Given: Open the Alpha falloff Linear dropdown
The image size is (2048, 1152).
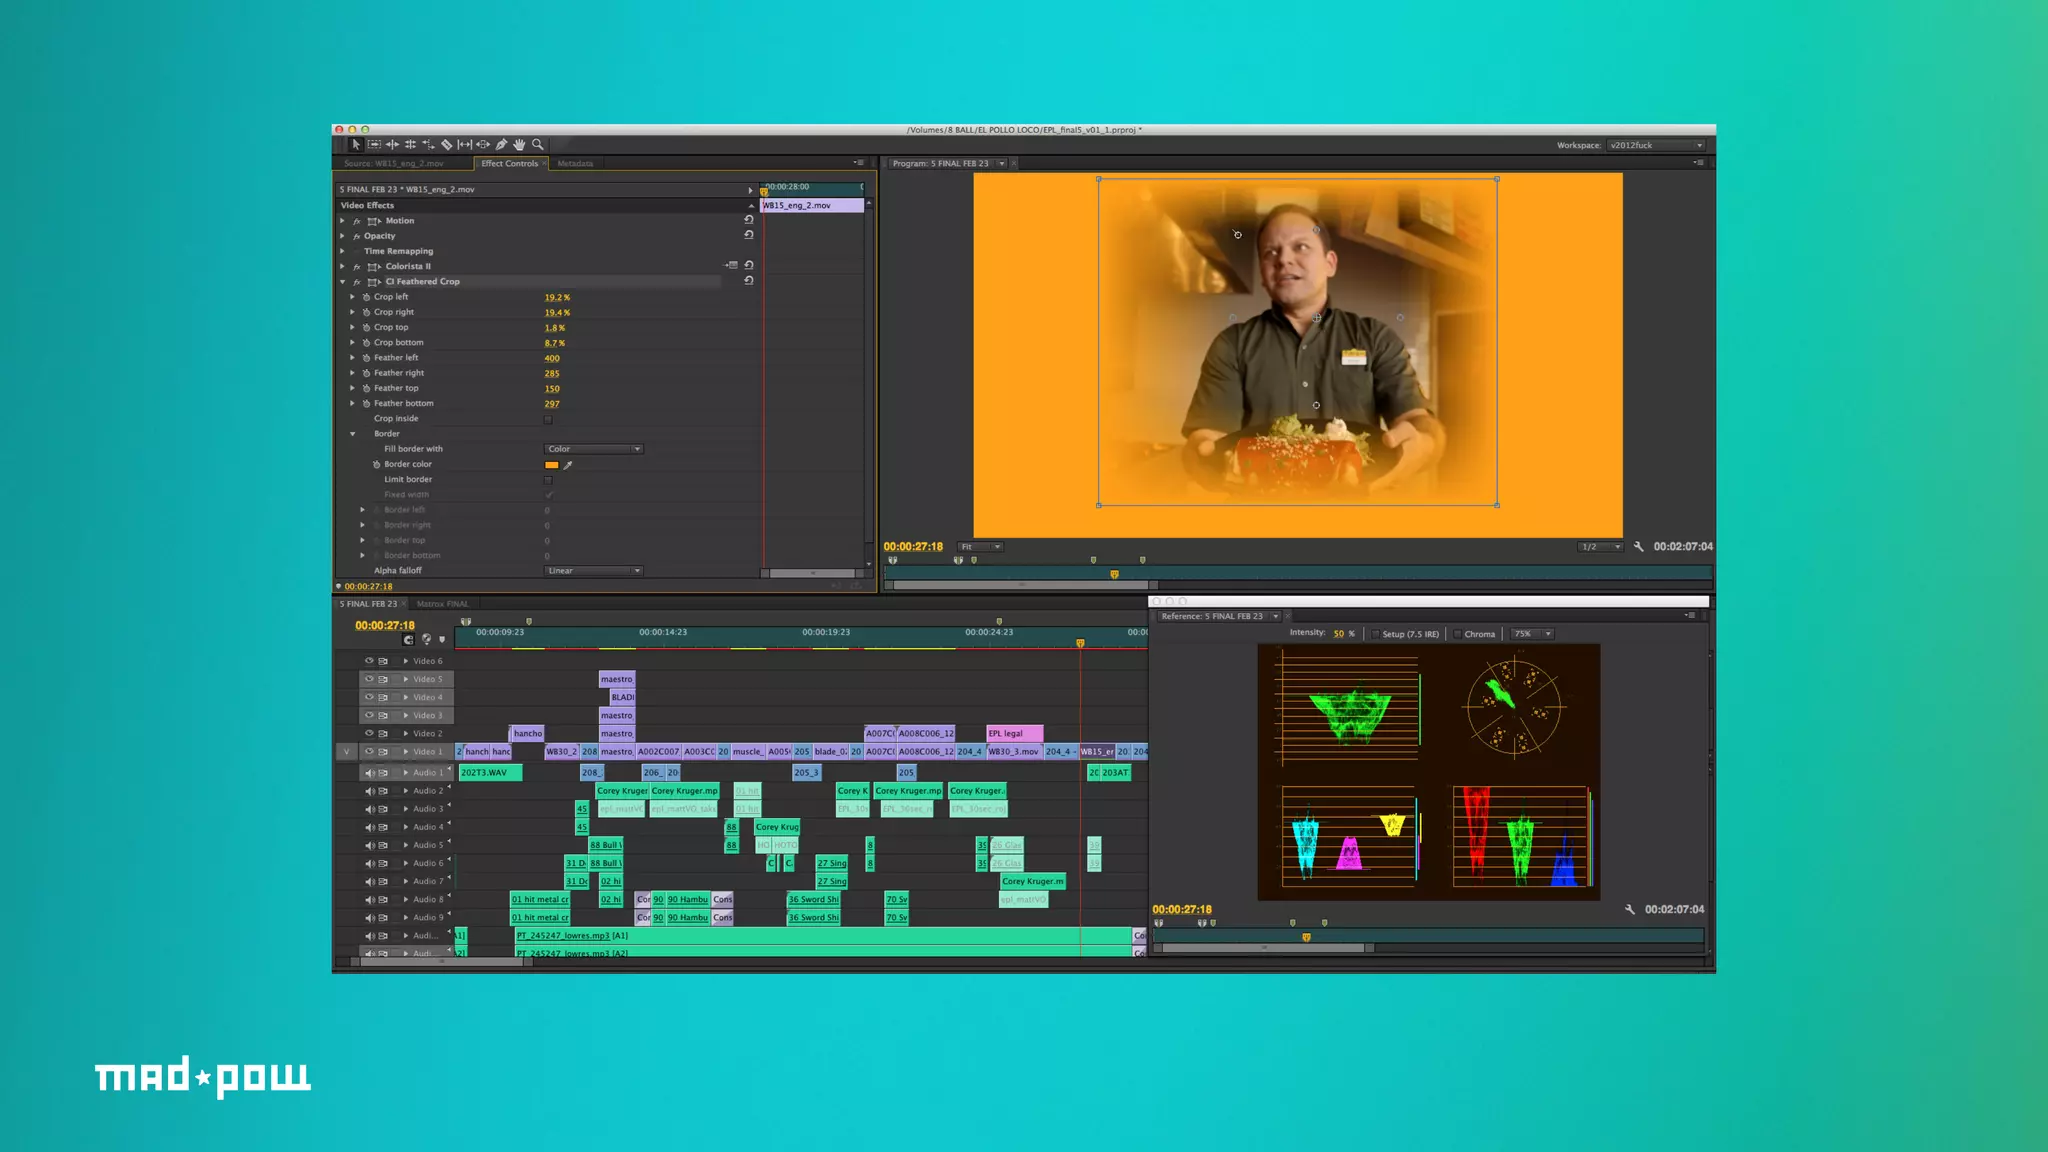Looking at the screenshot, I should [594, 571].
